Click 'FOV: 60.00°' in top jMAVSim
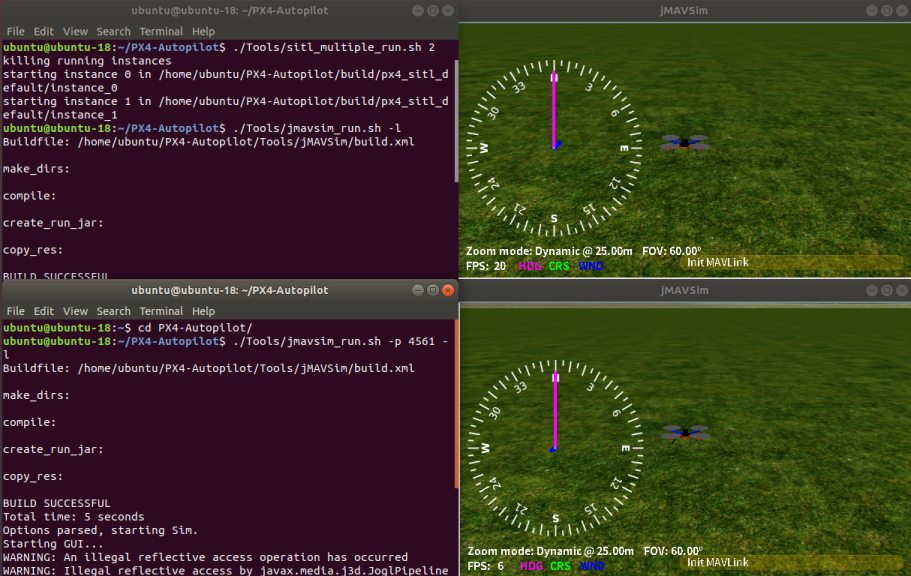Image resolution: width=911 pixels, height=576 pixels. point(672,251)
